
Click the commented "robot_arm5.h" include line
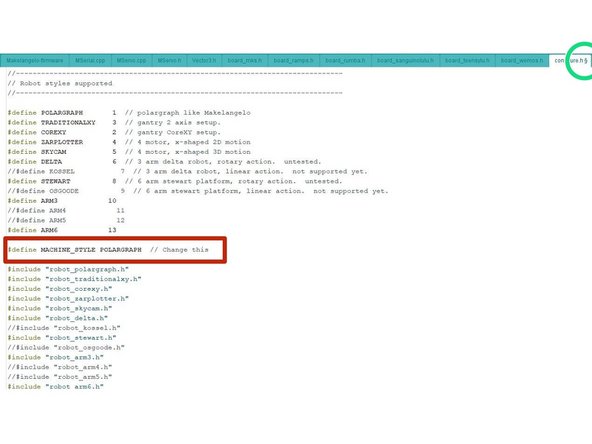[x=60, y=377]
